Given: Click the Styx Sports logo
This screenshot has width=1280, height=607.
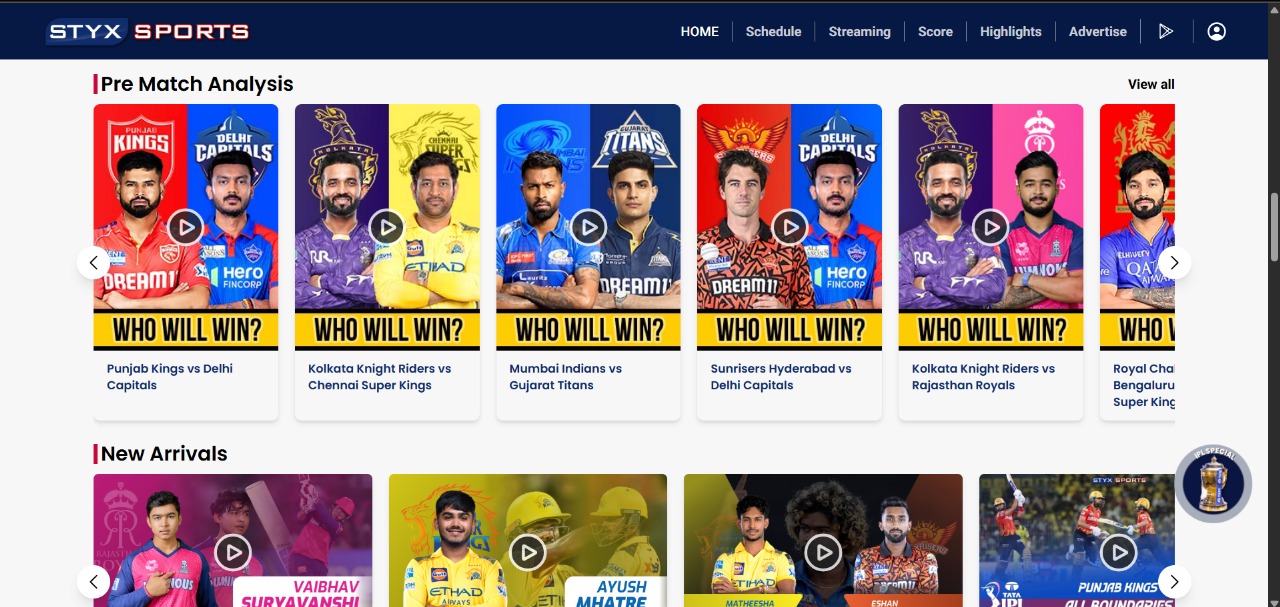Looking at the screenshot, I should [x=147, y=31].
